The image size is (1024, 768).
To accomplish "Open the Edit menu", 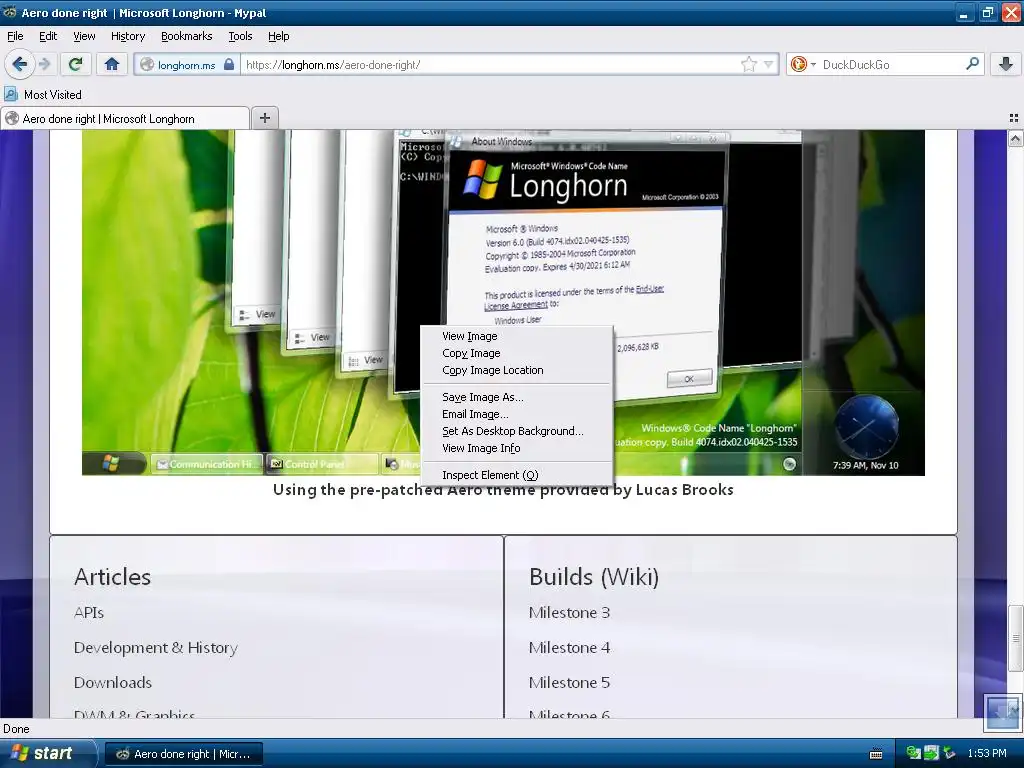I will (48, 36).
